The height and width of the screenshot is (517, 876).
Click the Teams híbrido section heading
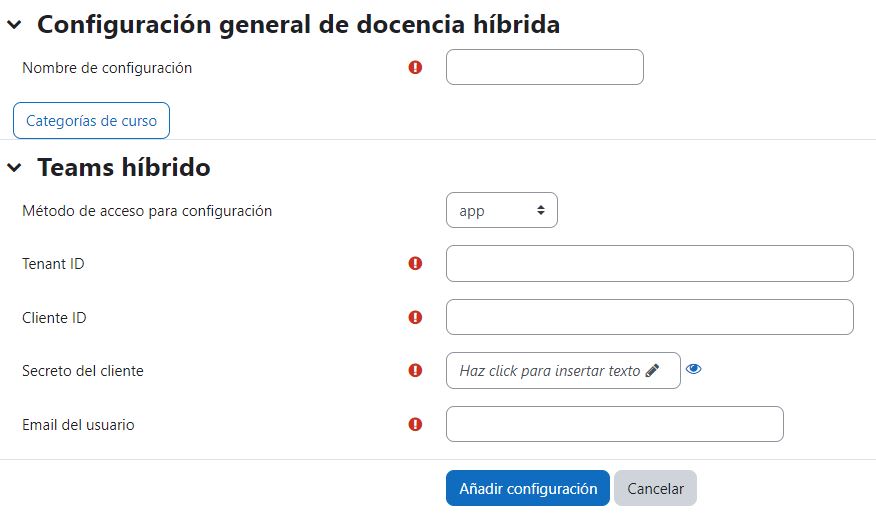point(123,167)
